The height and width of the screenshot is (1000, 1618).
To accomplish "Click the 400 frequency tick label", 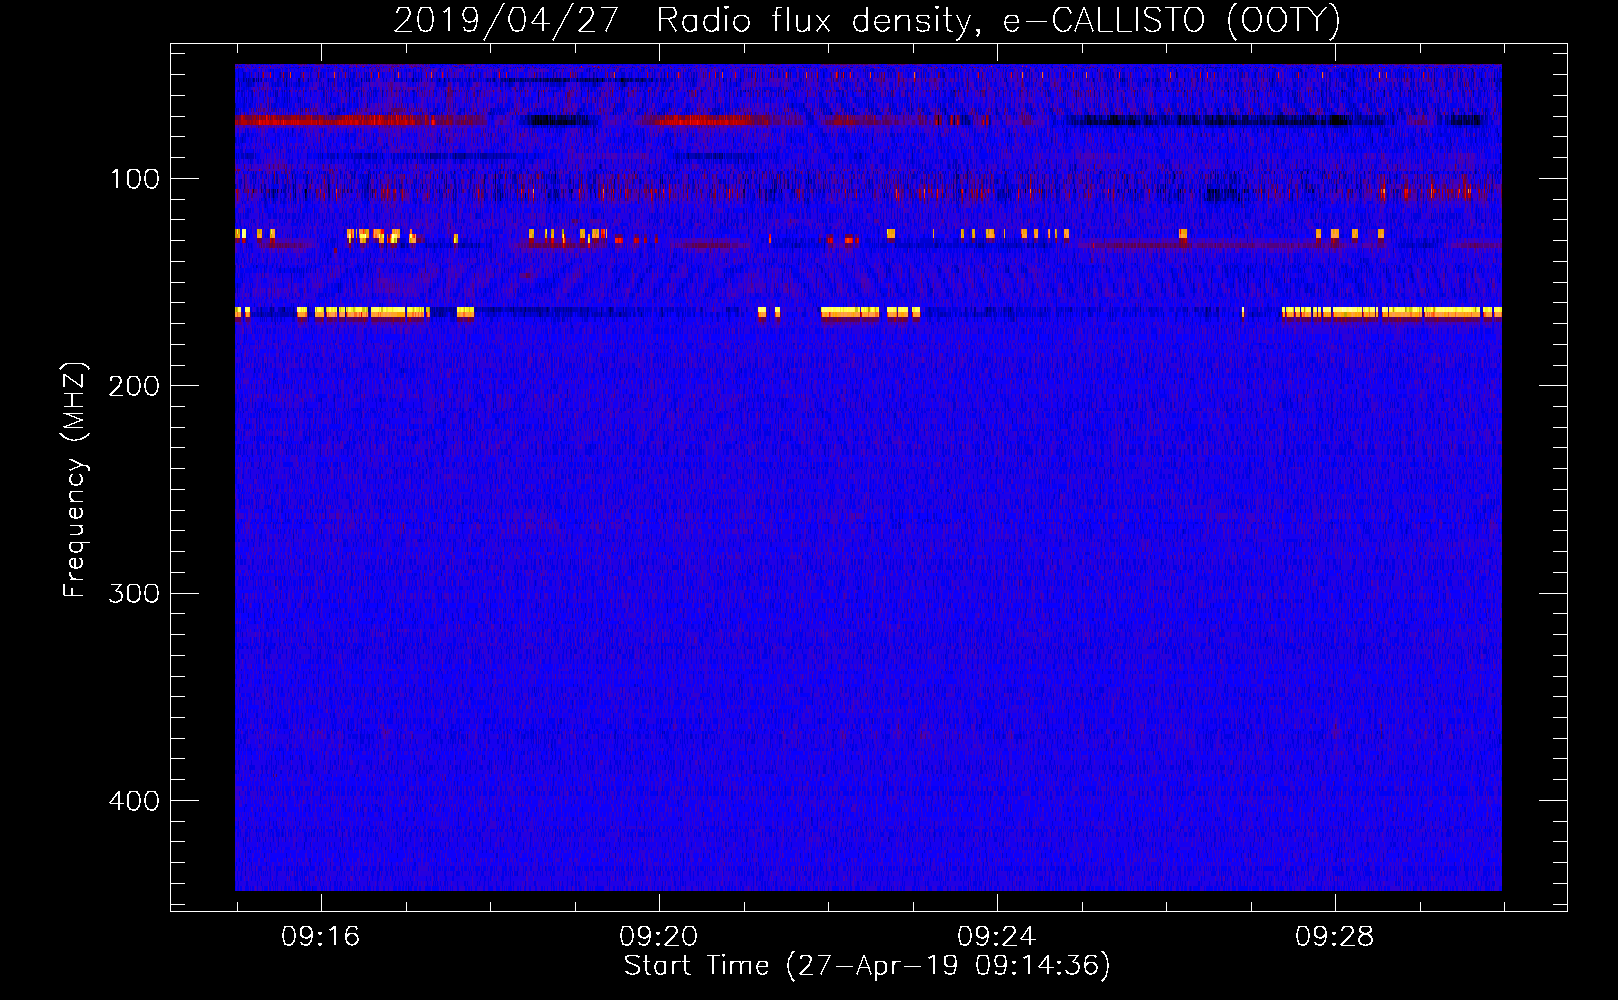I will (x=134, y=801).
